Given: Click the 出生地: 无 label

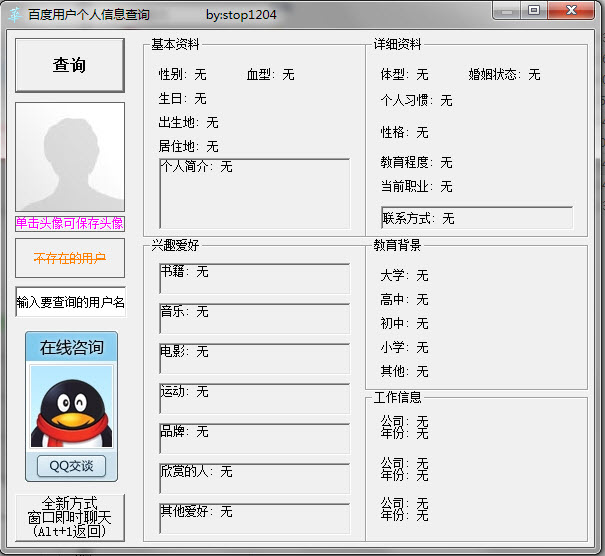Looking at the screenshot, I should click(189, 122).
